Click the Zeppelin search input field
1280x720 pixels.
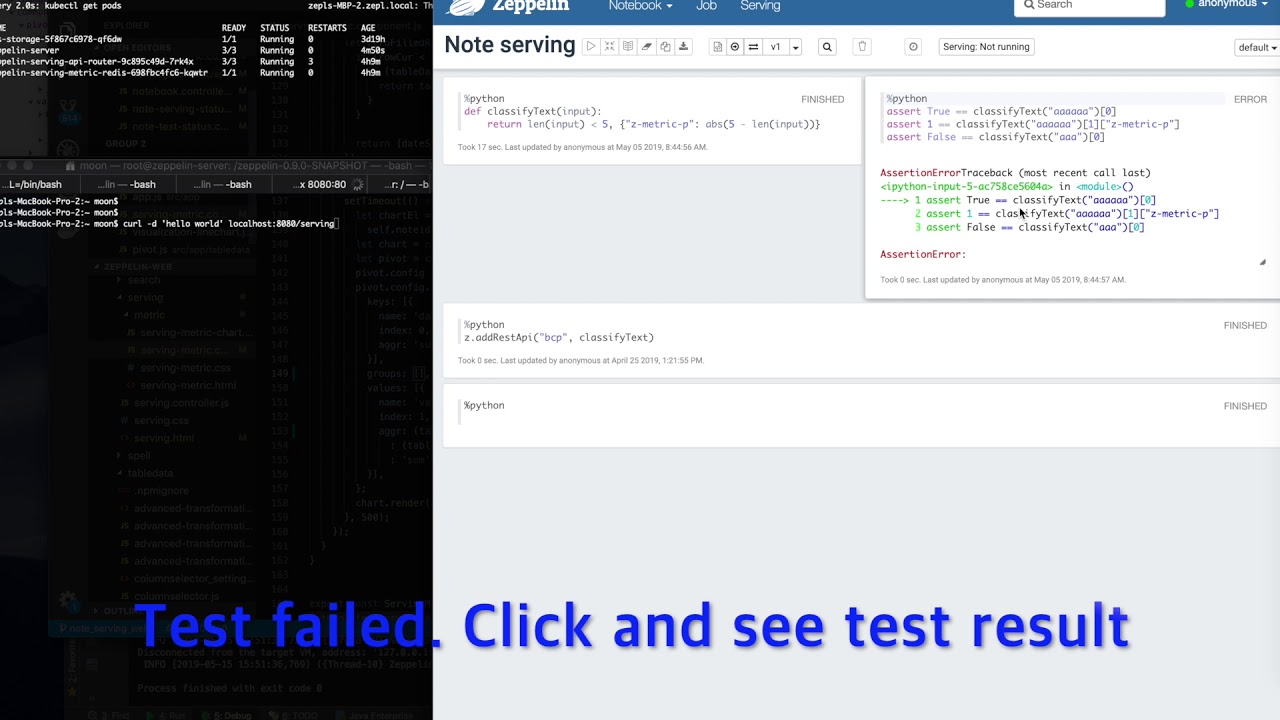(1089, 6)
